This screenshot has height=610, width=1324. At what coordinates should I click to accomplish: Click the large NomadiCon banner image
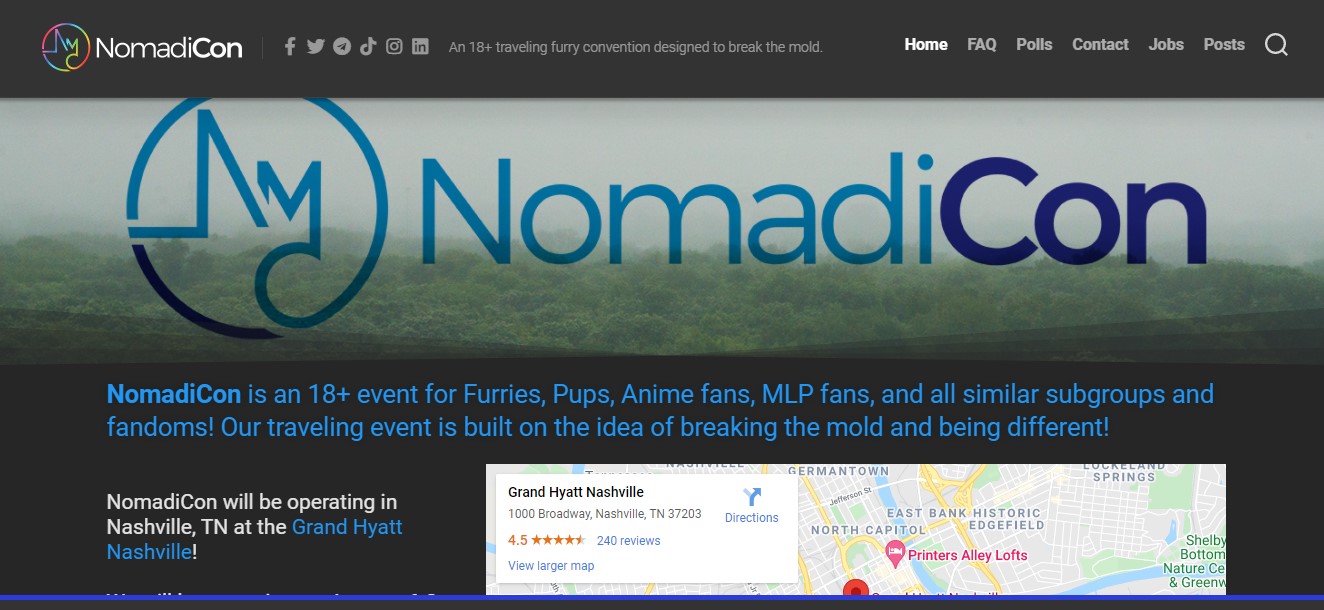pos(662,230)
